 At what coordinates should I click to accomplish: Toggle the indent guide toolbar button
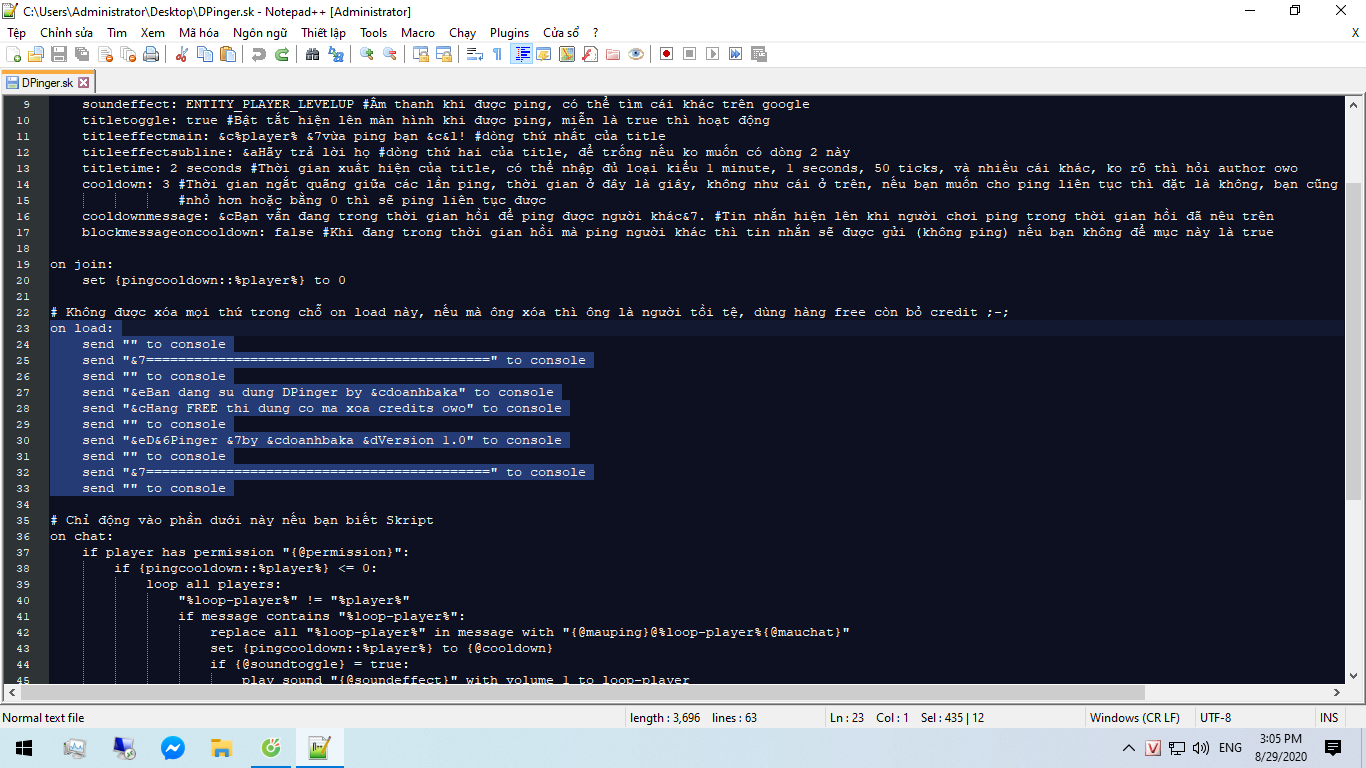(521, 54)
